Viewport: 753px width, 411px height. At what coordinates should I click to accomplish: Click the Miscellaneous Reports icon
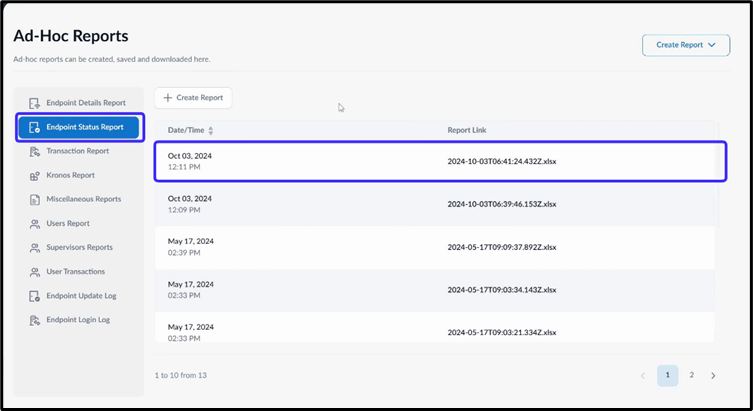click(34, 200)
